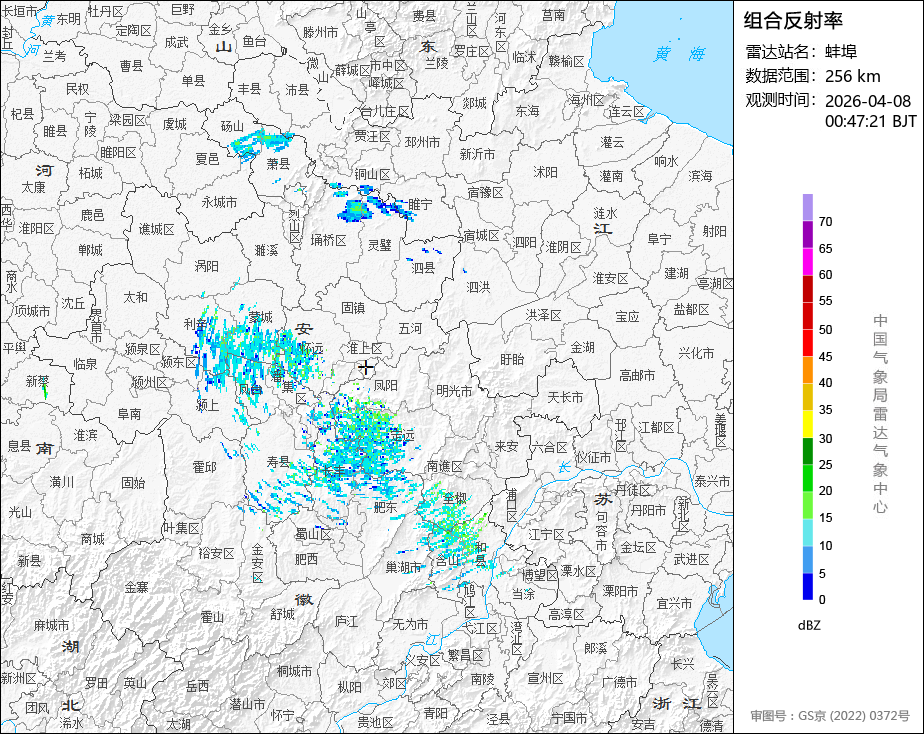Click the cyan swatch between 10 and 15

pos(807,533)
